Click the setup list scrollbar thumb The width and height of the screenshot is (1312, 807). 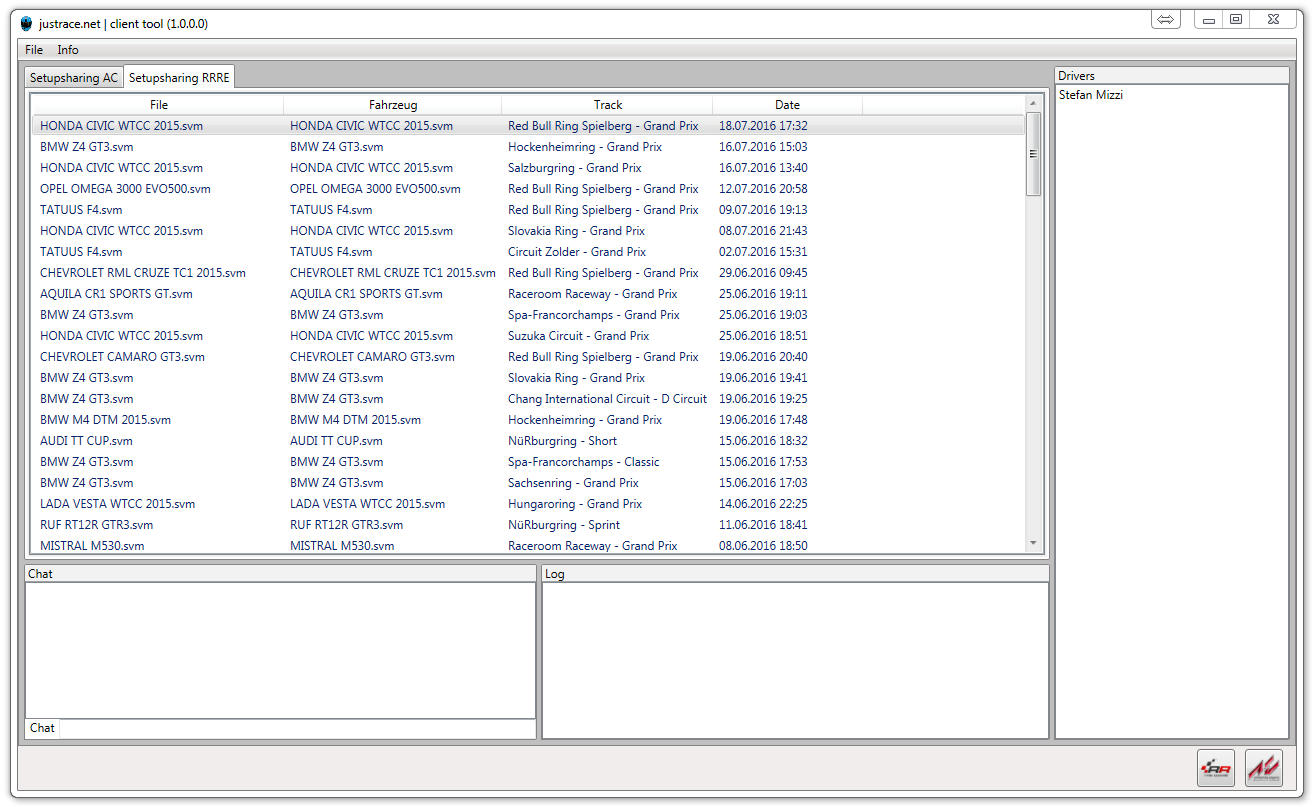point(1033,153)
